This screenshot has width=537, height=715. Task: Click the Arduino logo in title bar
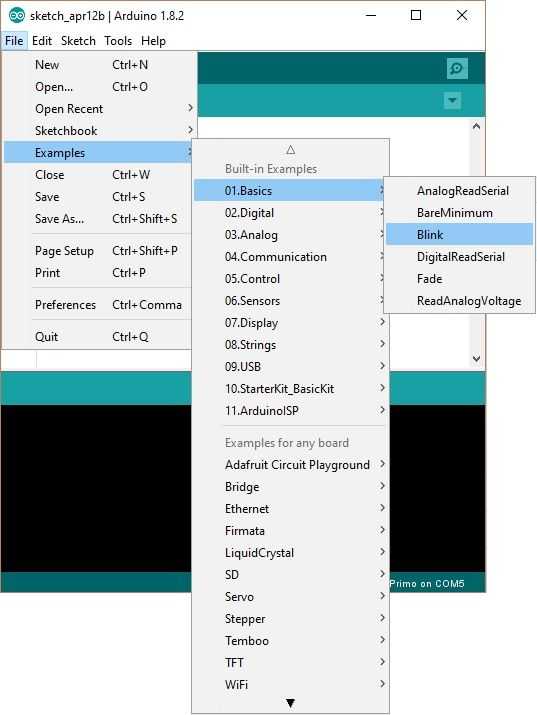pos(17,16)
